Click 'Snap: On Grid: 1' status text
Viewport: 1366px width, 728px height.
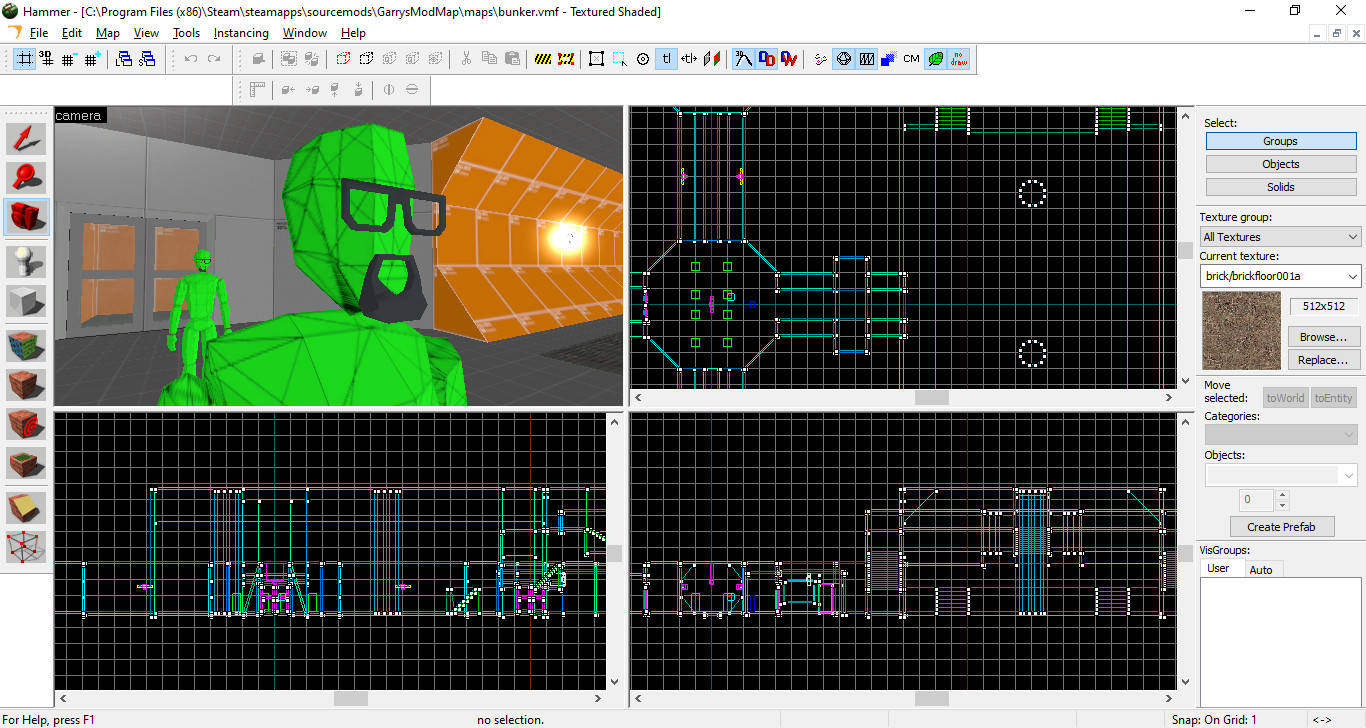click(1214, 720)
